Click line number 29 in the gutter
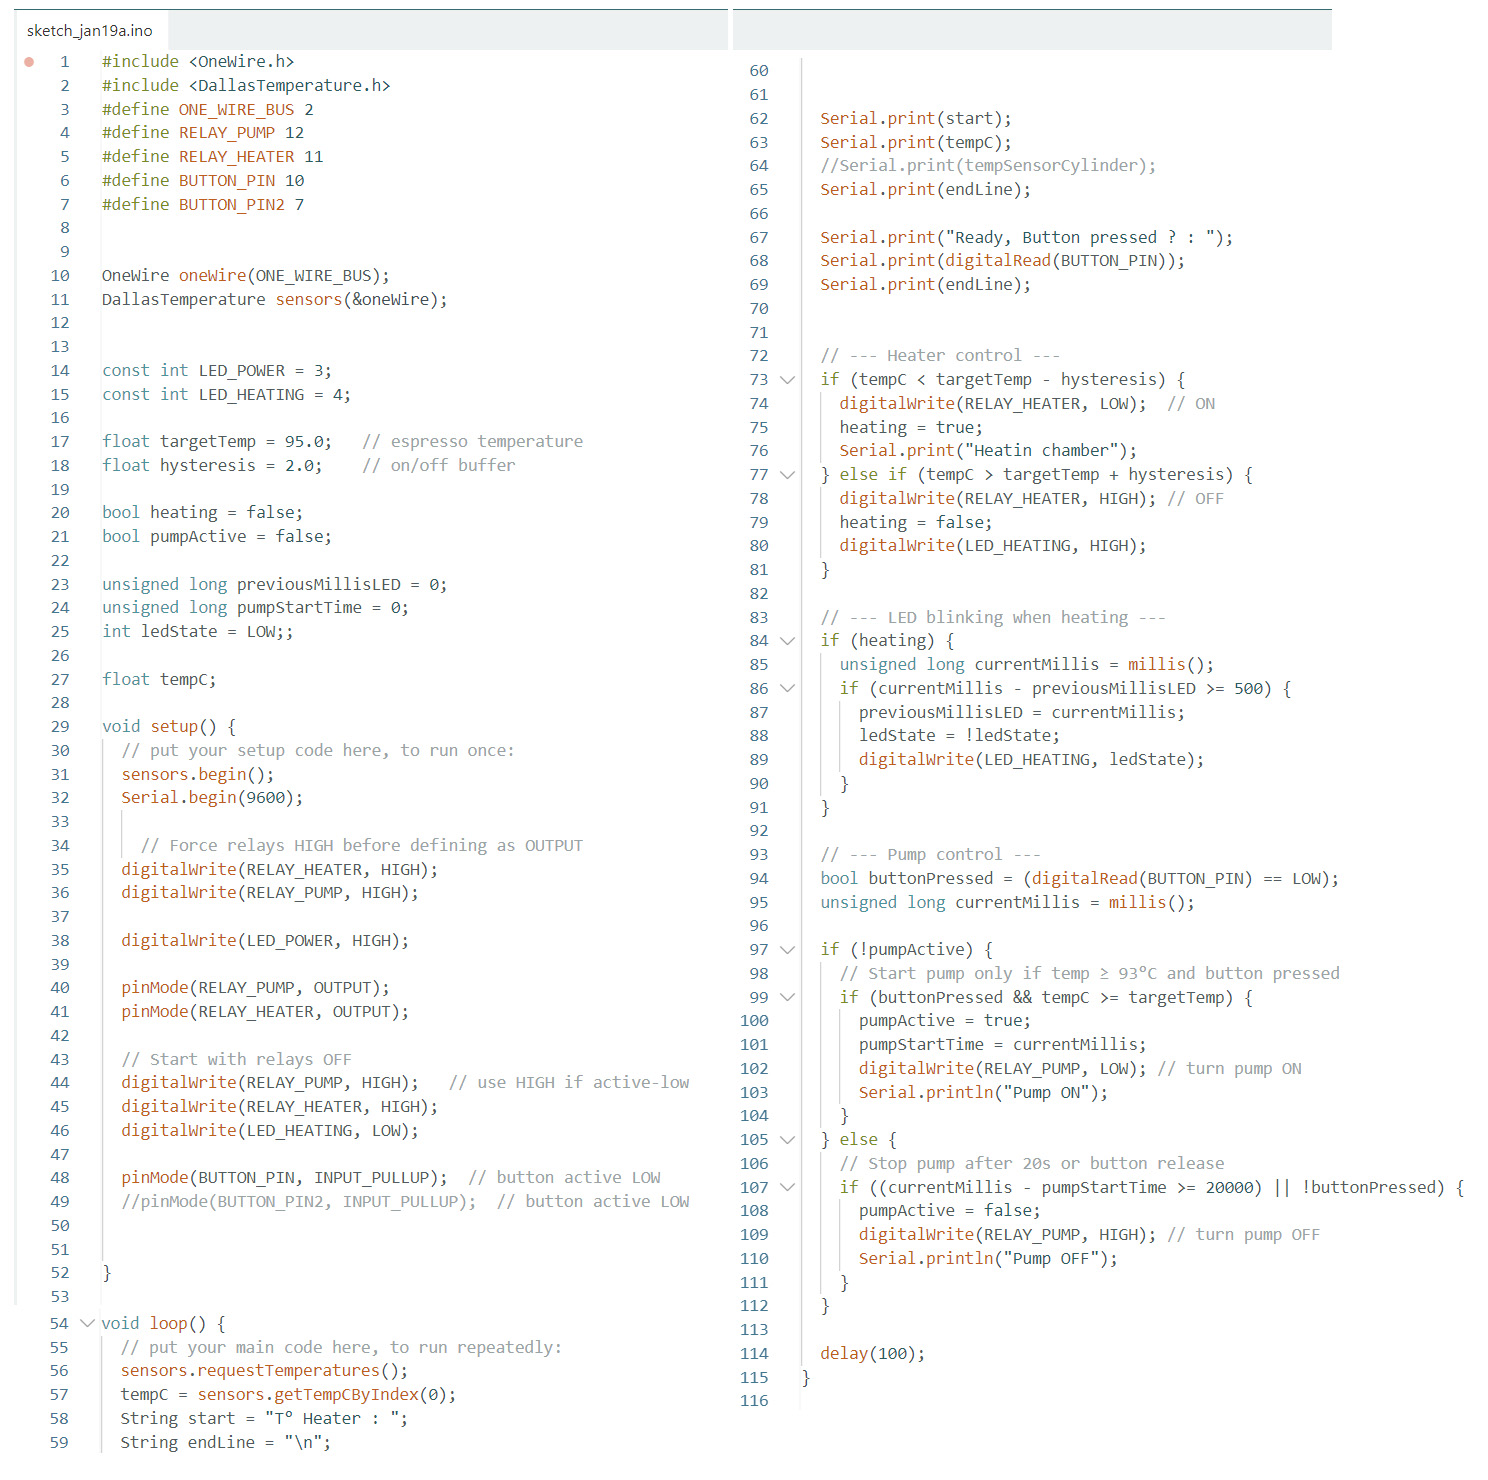Image resolution: width=1488 pixels, height=1480 pixels. coord(60,727)
